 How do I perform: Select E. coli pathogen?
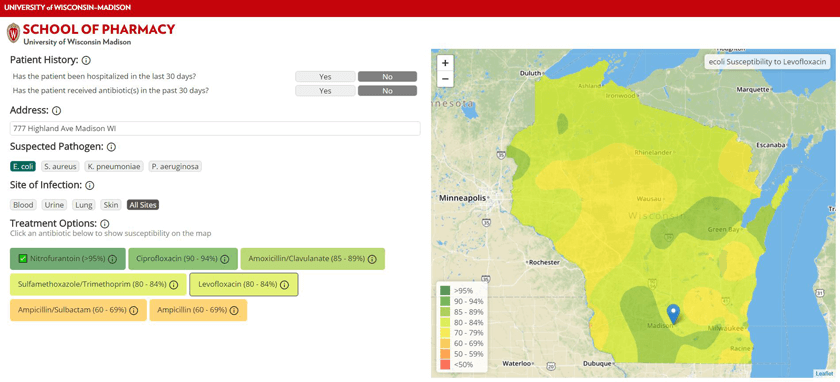tap(23, 167)
